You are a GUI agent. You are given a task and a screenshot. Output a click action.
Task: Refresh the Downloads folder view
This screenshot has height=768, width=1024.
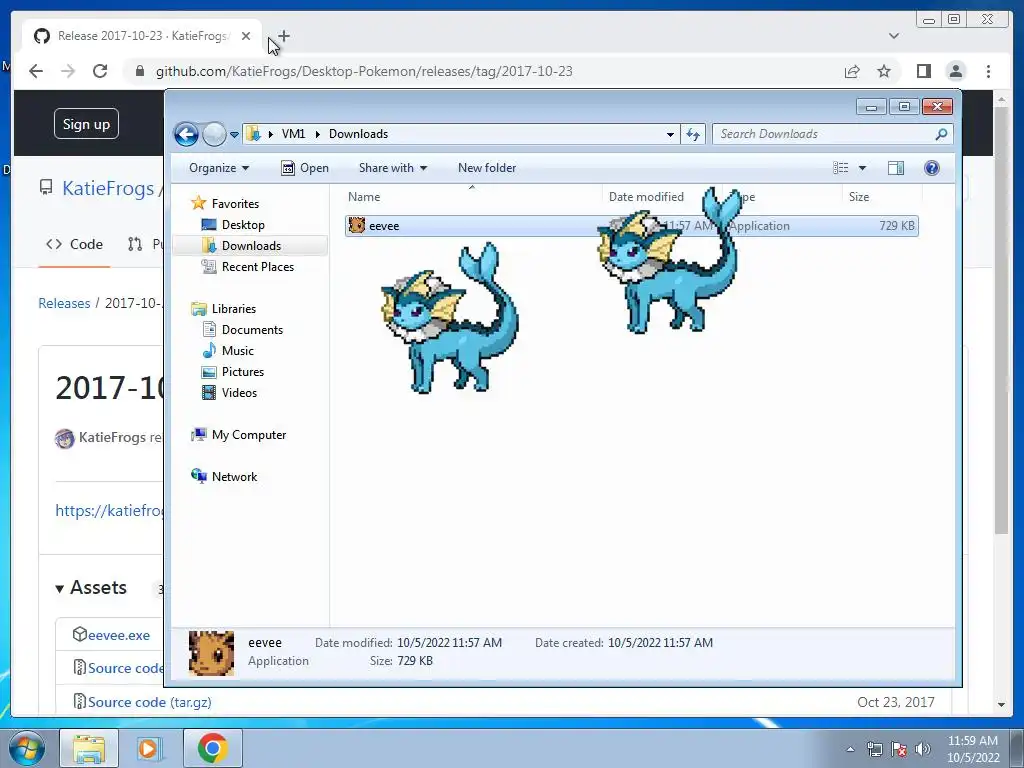693,135
